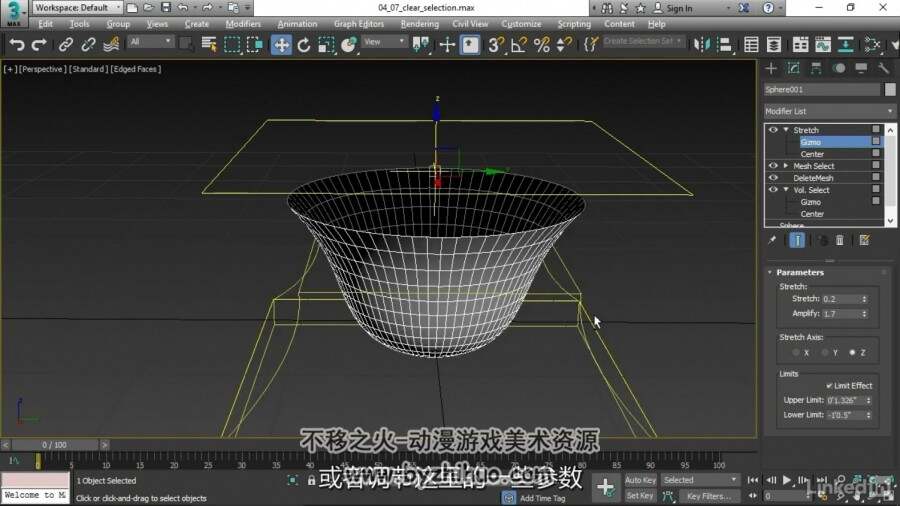
Task: Open Configure Modifier Sets icon
Action: click(x=864, y=240)
